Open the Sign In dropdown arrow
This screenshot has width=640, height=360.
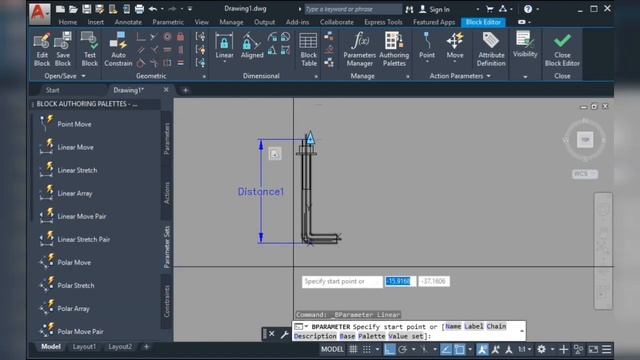478,9
